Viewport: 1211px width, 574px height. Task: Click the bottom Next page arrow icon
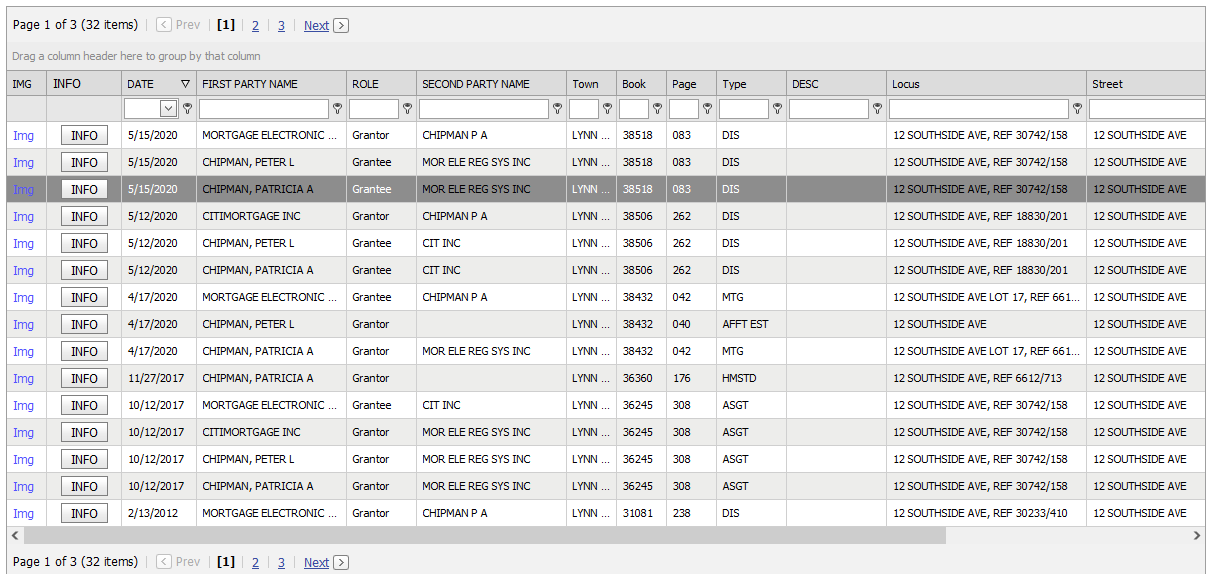341,562
